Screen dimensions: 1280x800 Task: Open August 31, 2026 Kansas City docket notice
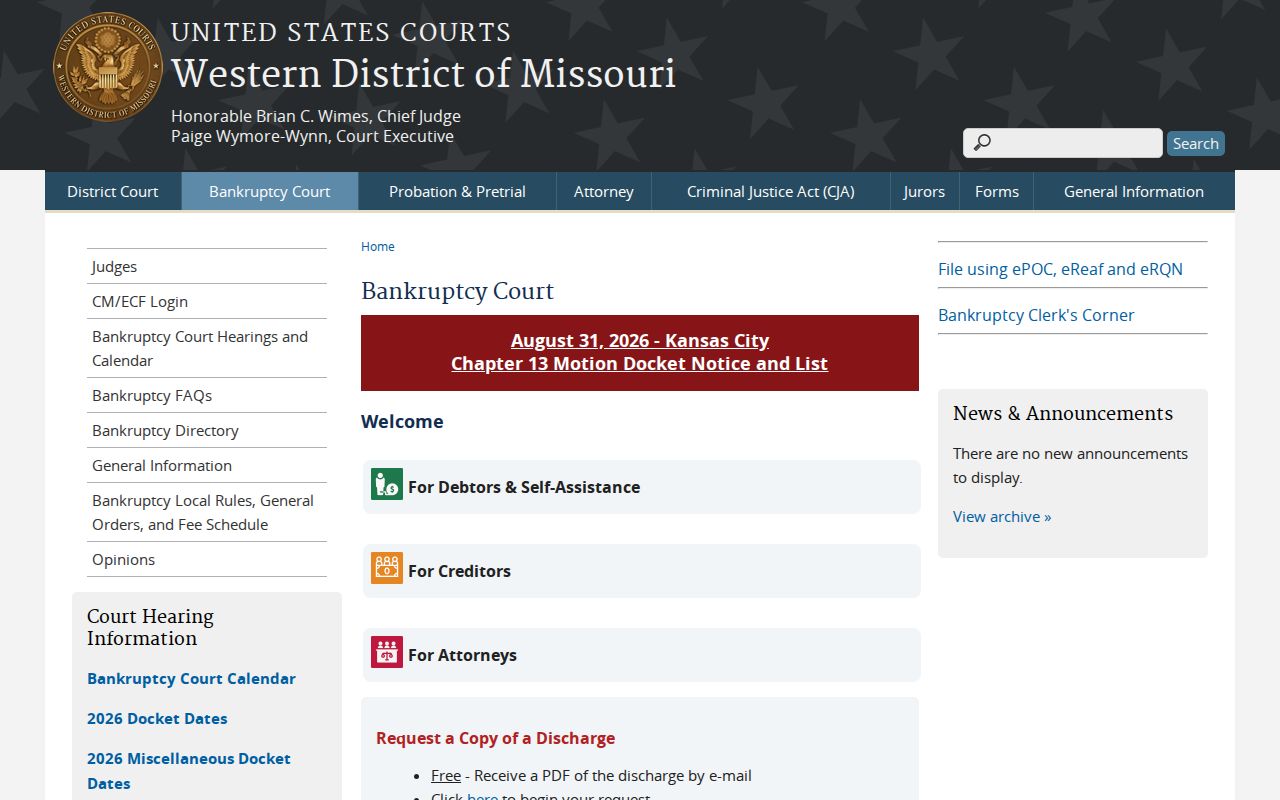click(x=640, y=352)
